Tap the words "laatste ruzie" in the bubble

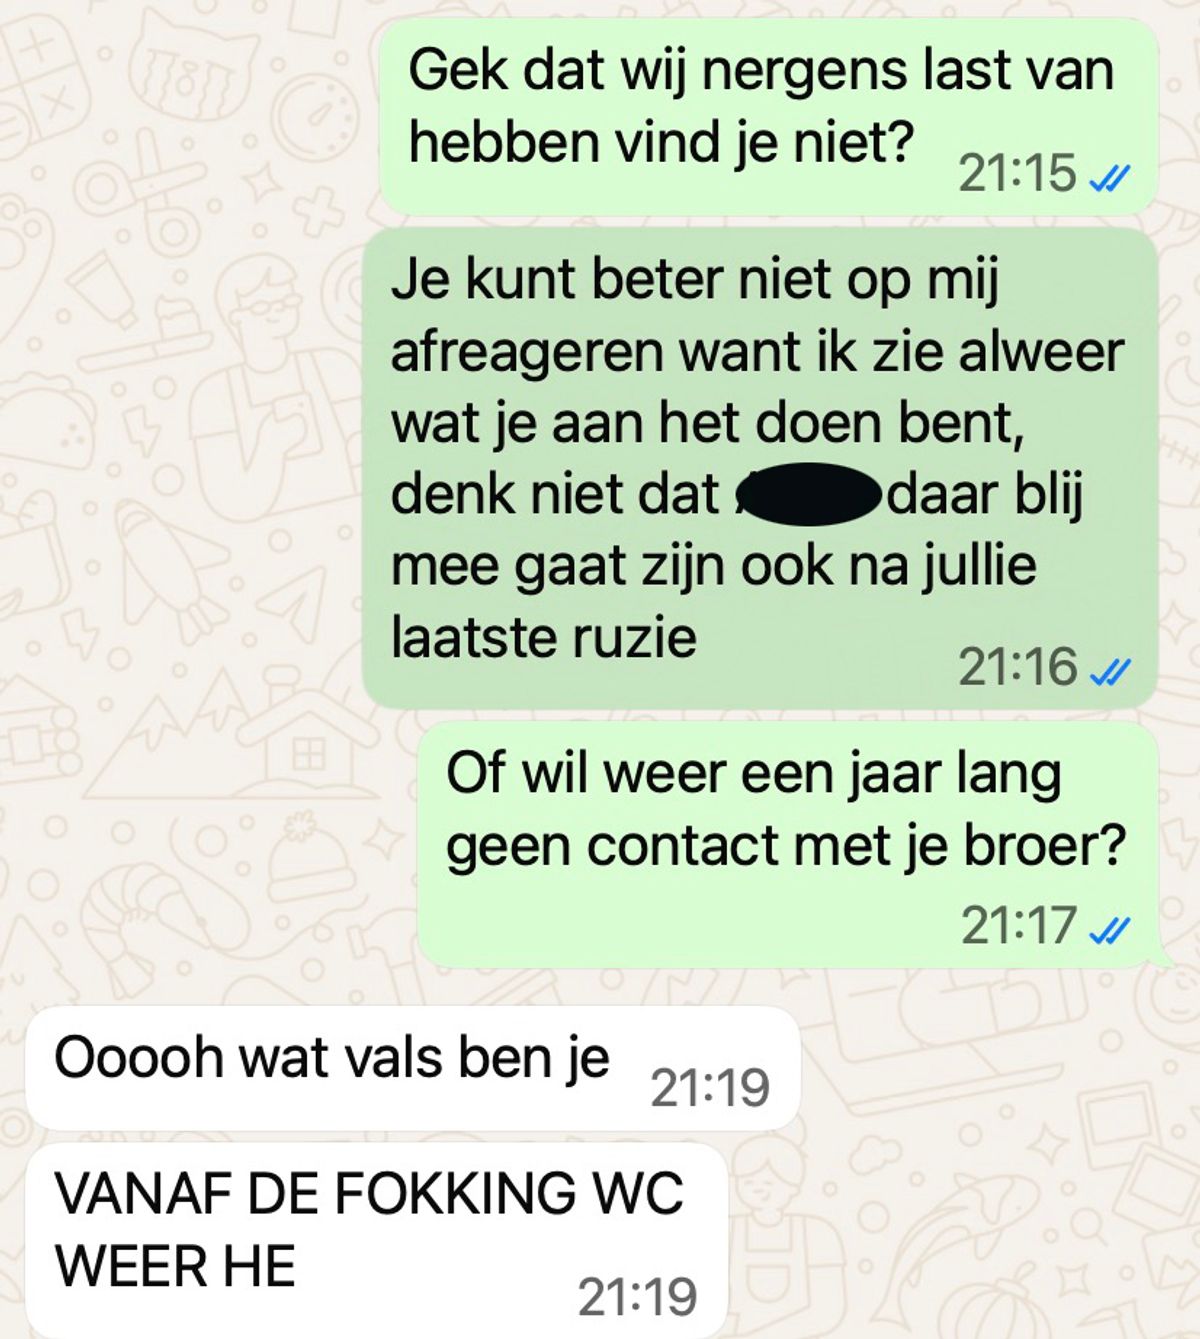click(543, 637)
